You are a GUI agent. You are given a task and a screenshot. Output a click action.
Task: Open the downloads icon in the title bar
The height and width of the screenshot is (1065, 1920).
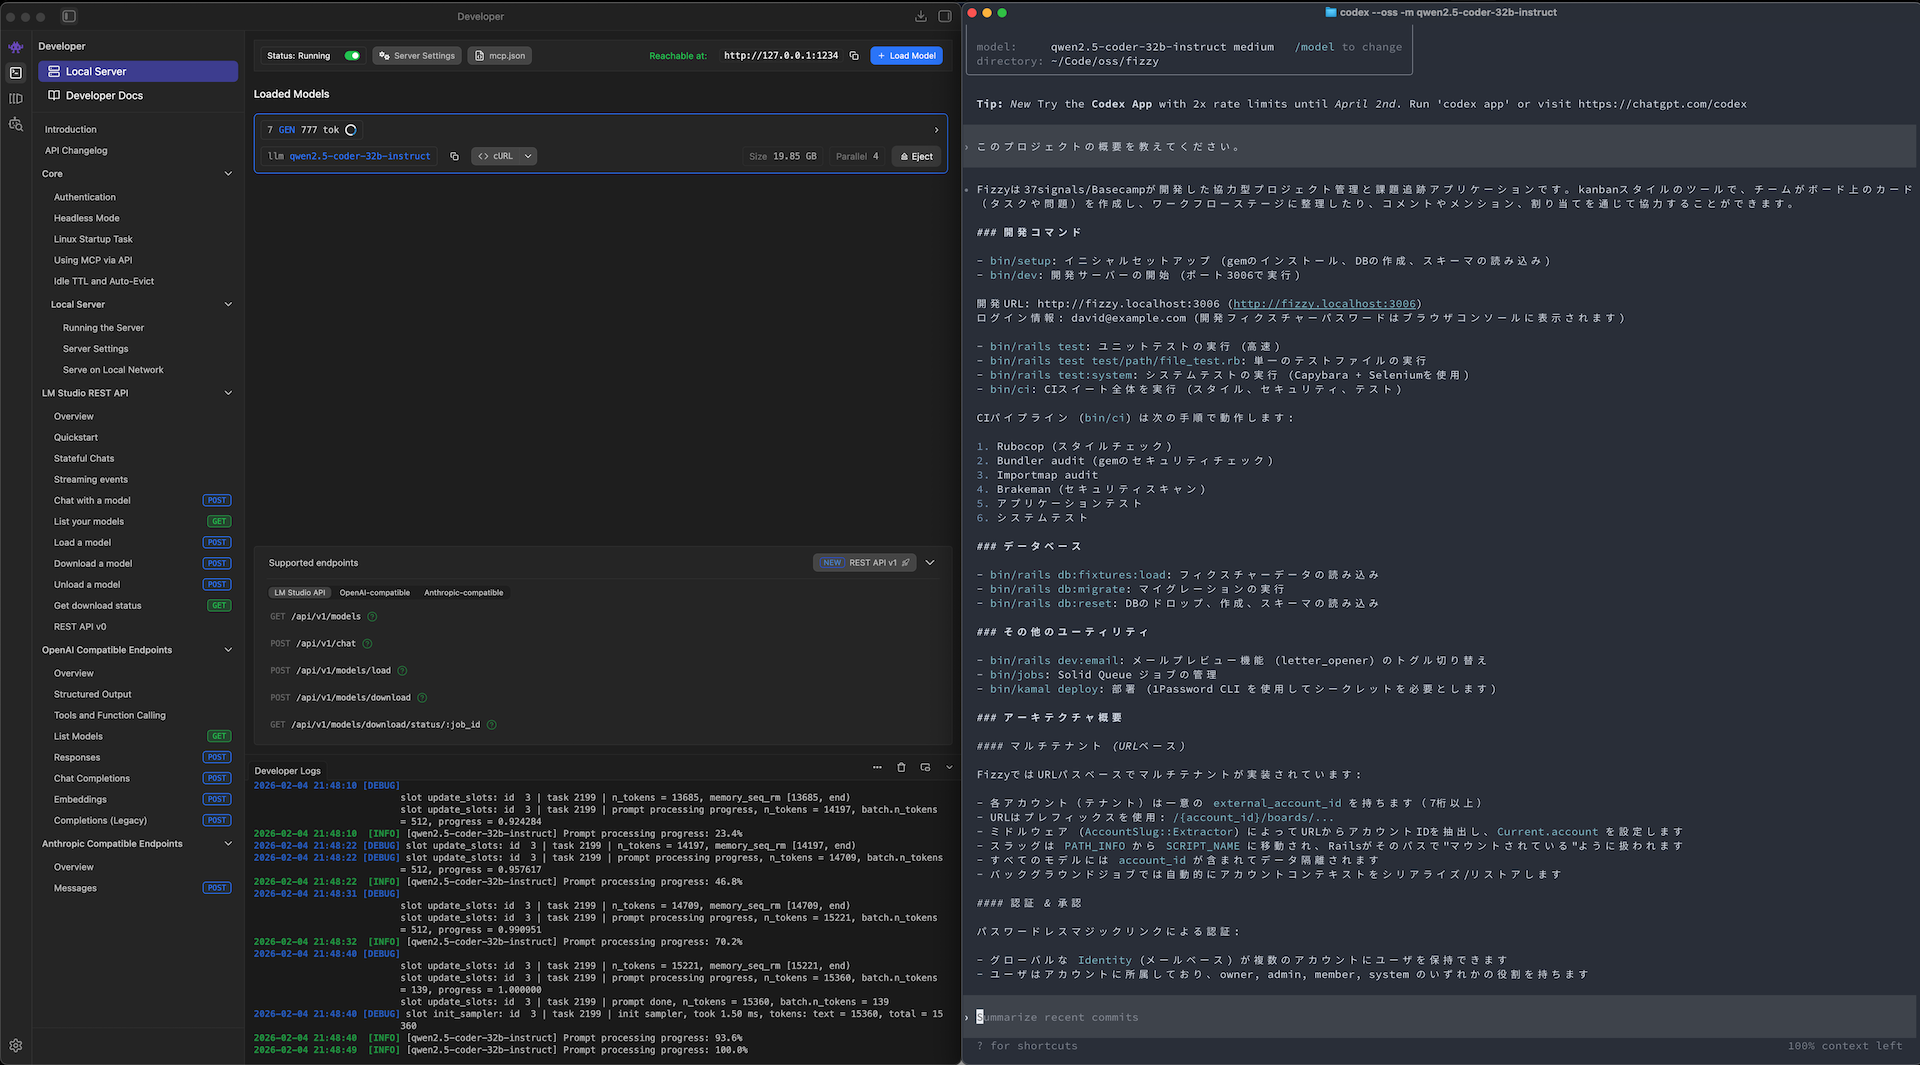[920, 16]
